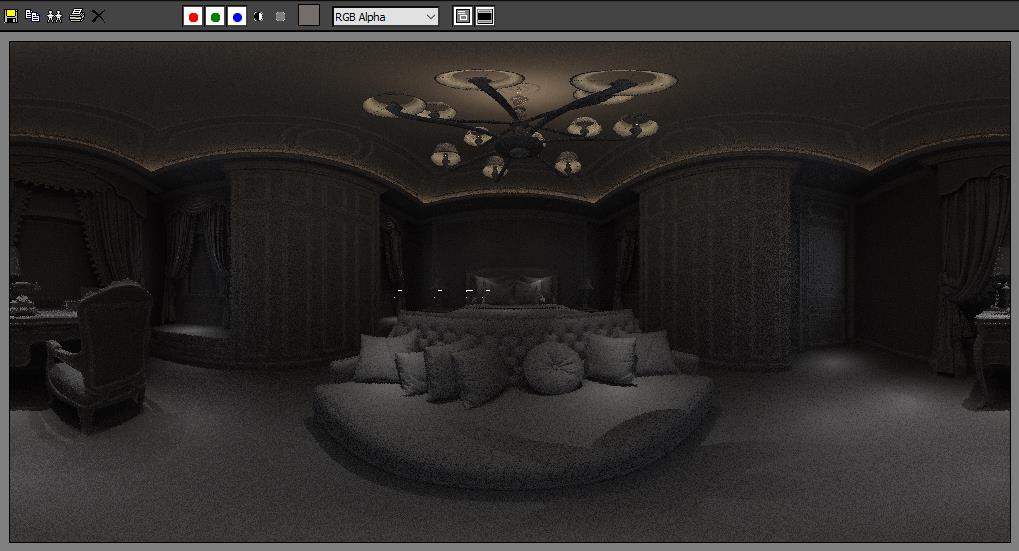The height and width of the screenshot is (551, 1019).
Task: Click the rendered bedroom panorama image
Action: 510,292
